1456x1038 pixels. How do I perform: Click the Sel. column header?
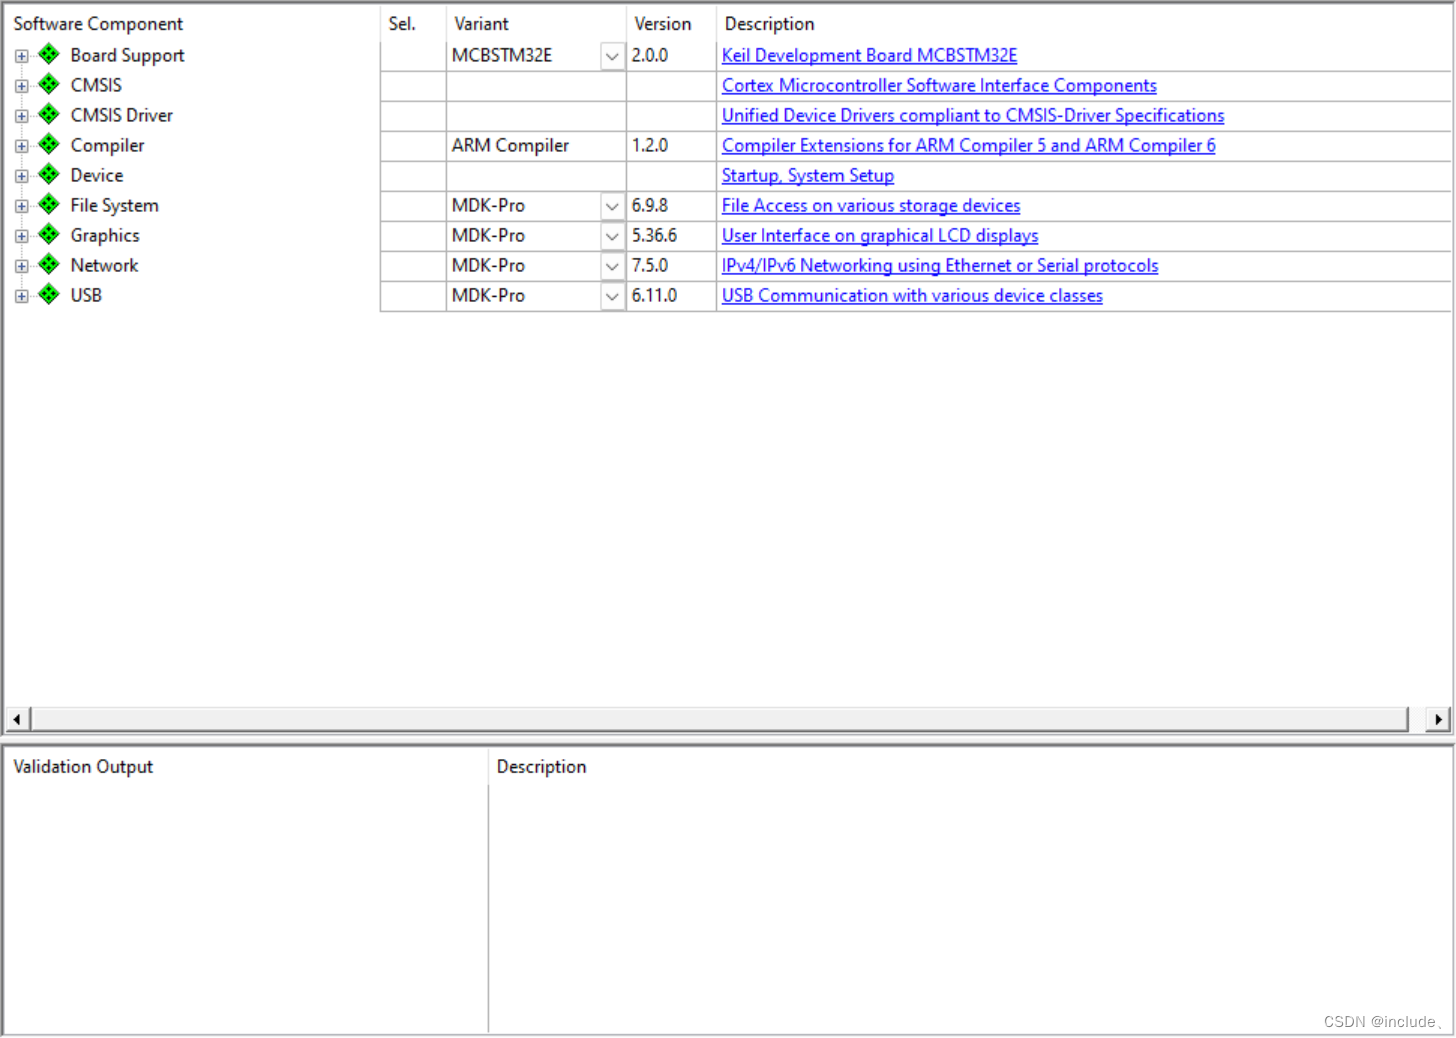tap(413, 23)
